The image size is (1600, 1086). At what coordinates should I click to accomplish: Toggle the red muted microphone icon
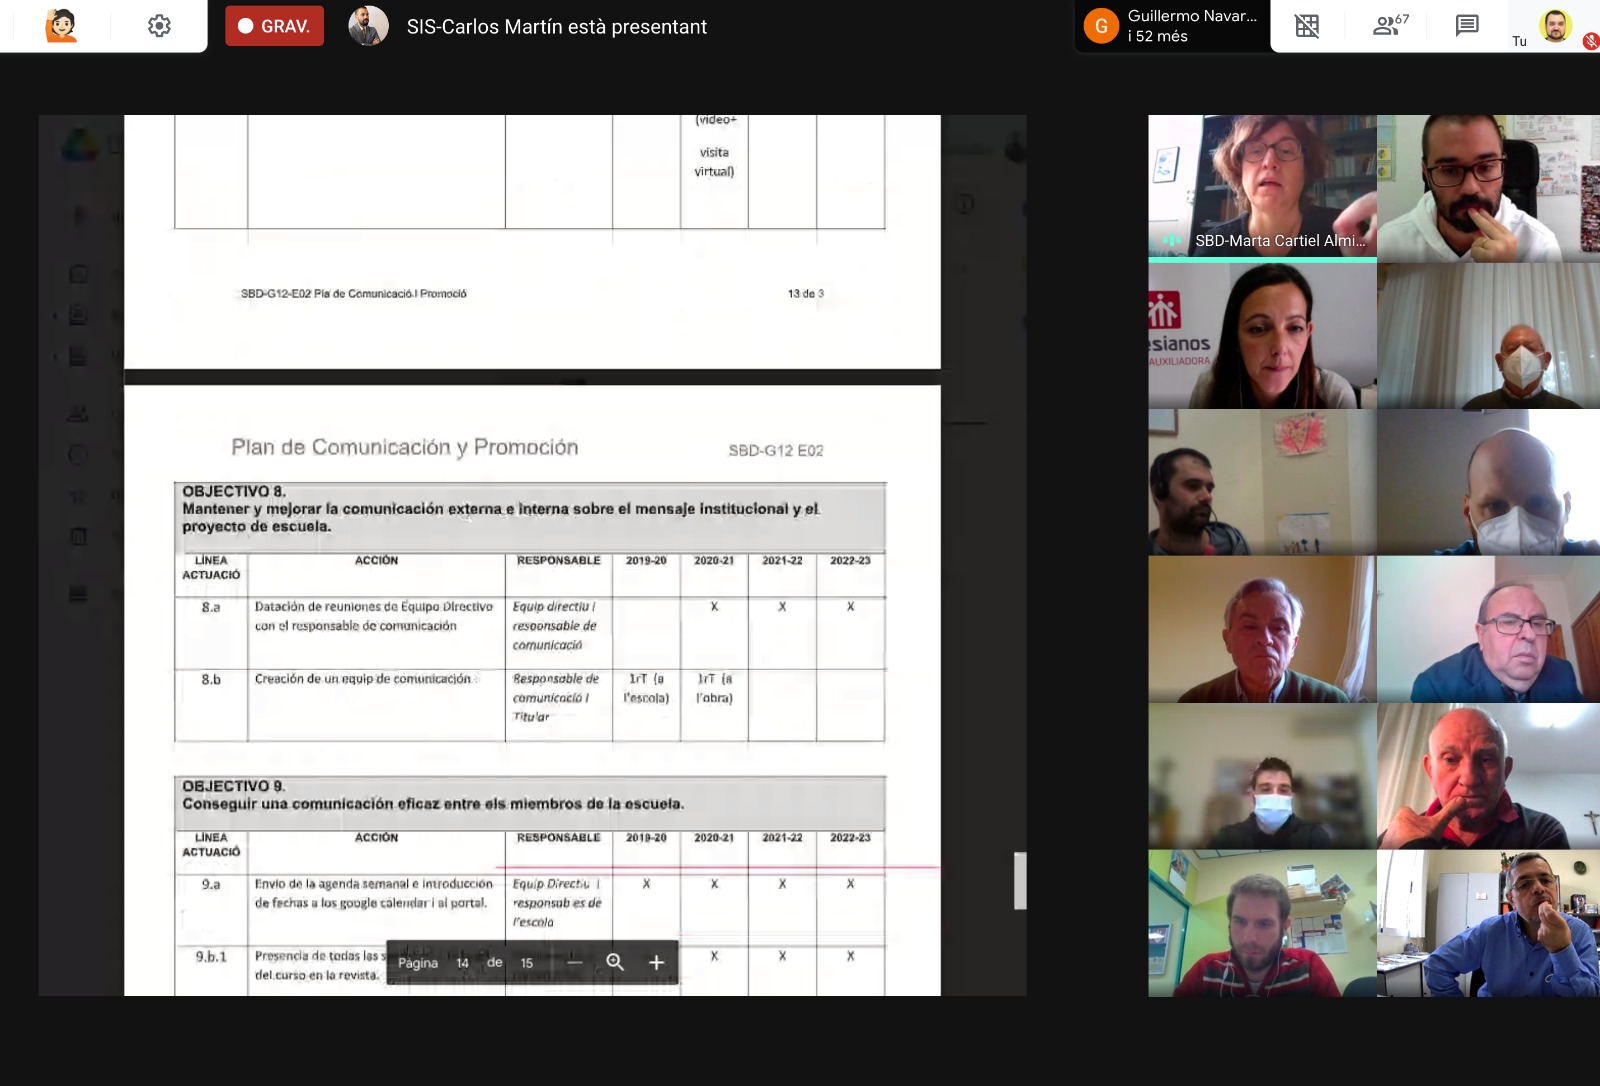(1590, 41)
